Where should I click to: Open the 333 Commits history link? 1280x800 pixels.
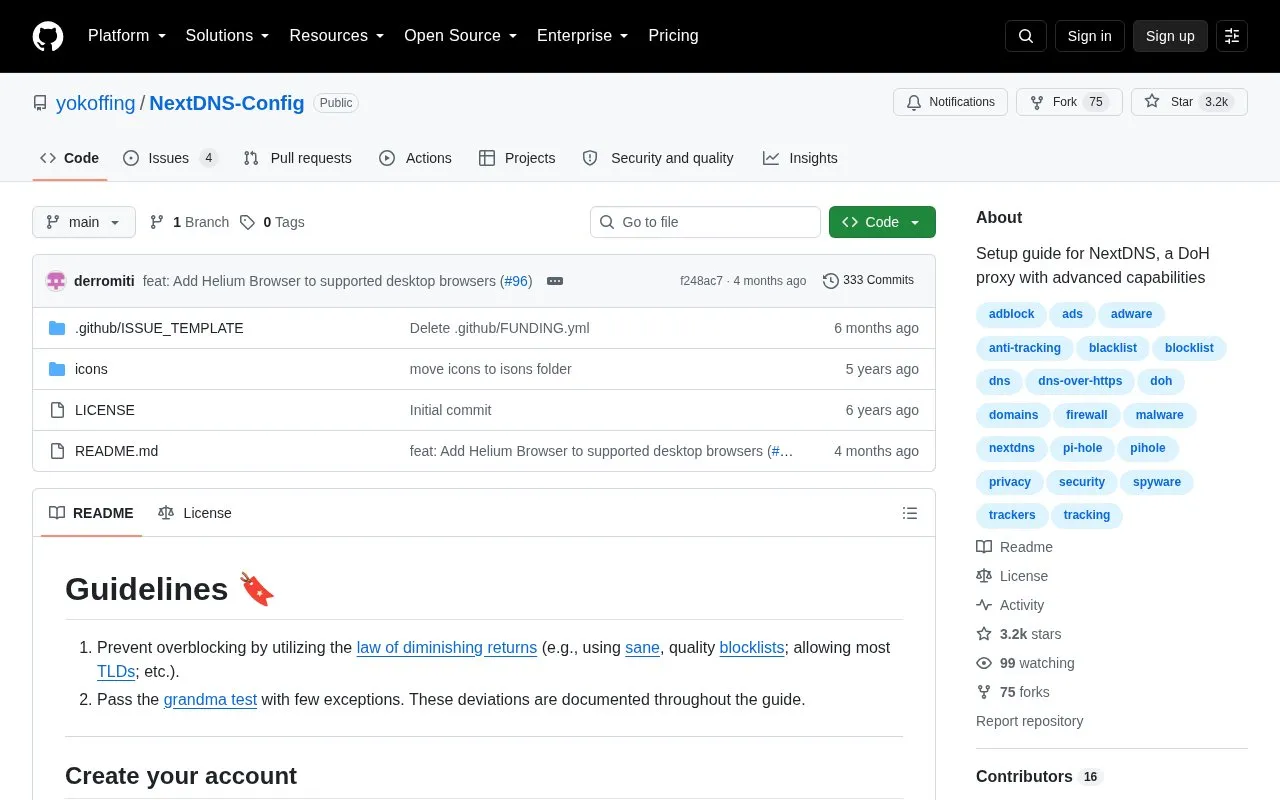pos(868,281)
